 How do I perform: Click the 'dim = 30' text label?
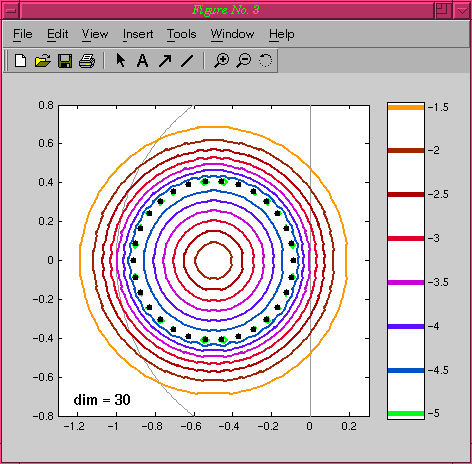point(102,400)
